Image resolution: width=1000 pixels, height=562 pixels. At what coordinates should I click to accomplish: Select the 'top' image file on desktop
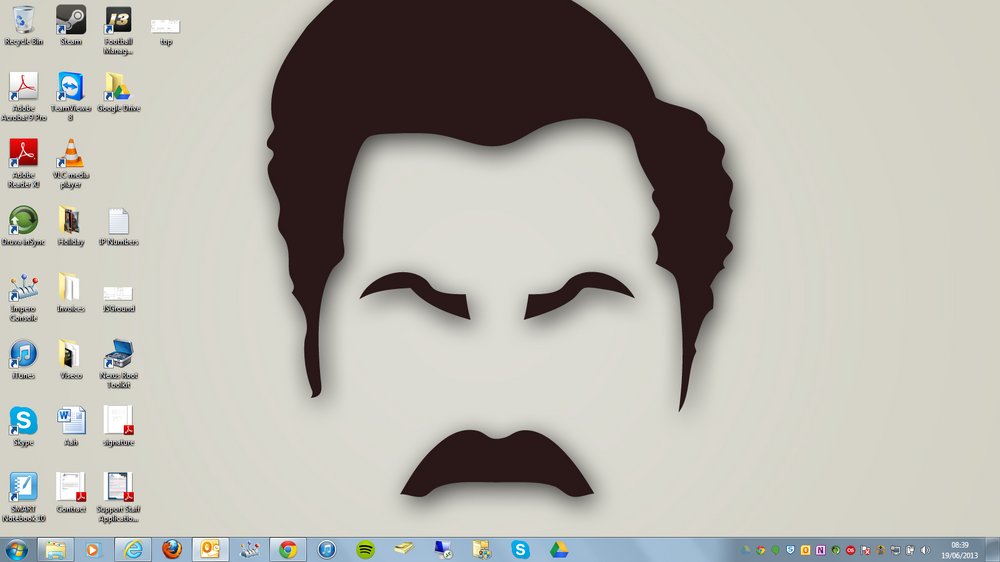tap(166, 31)
